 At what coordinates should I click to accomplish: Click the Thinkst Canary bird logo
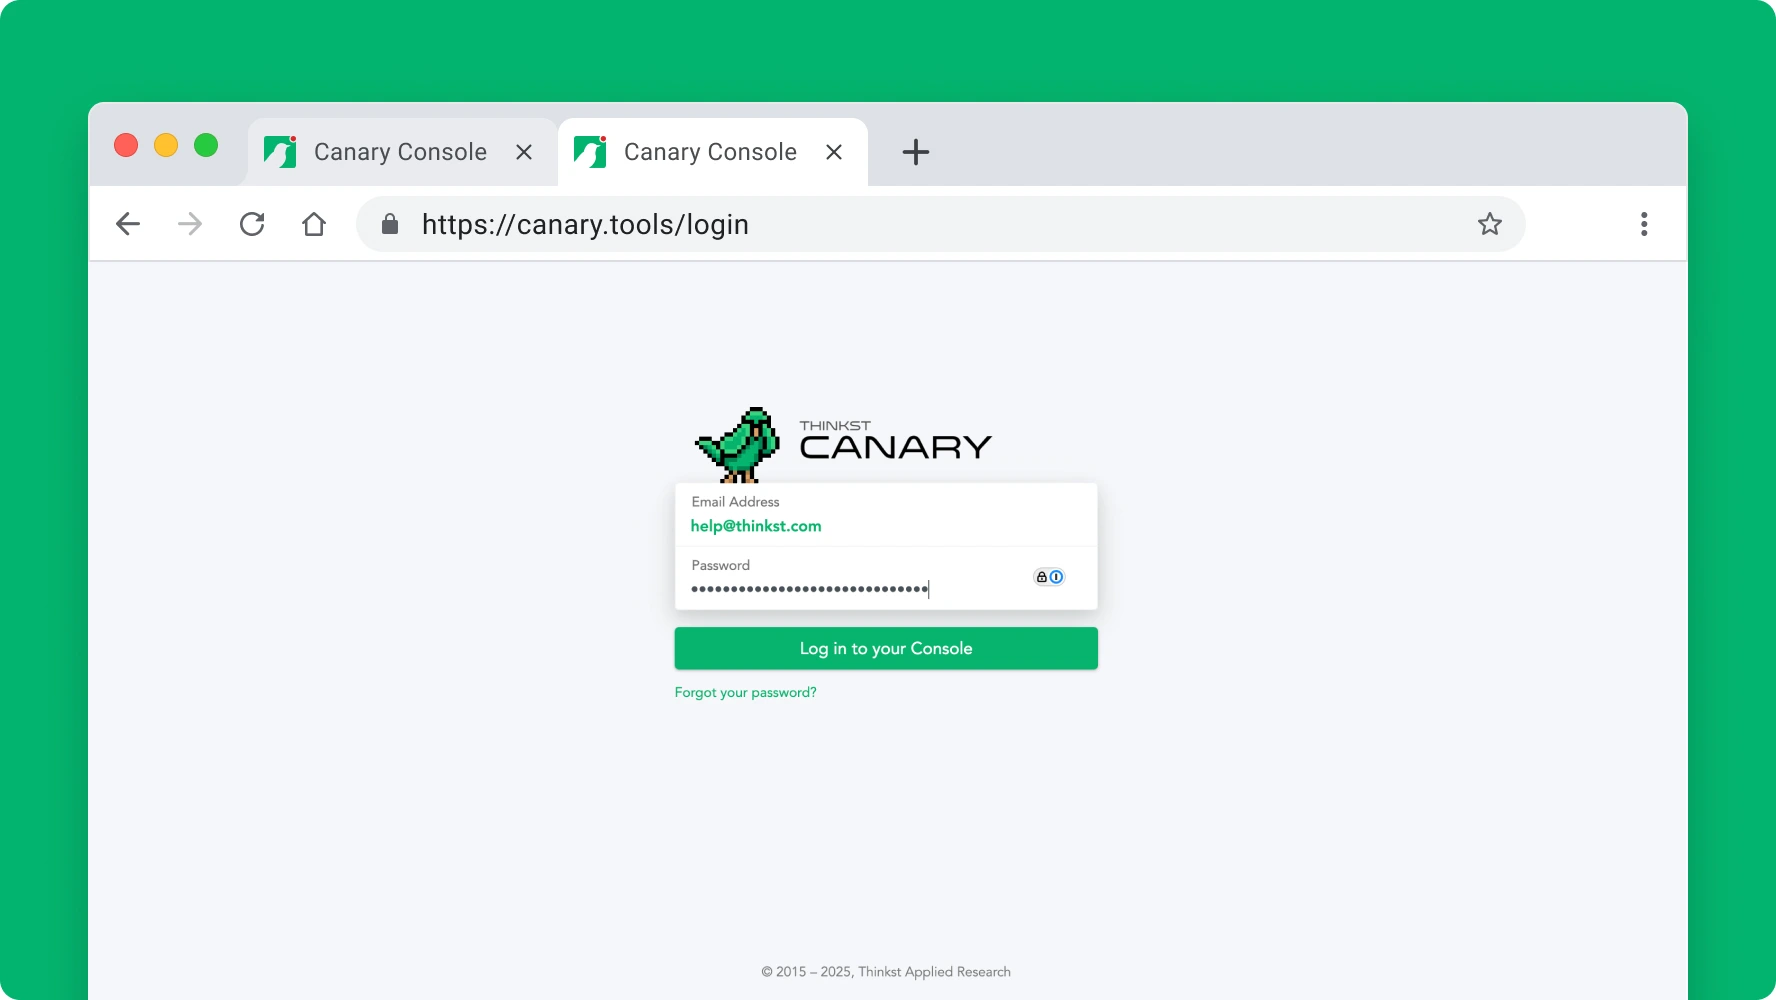(738, 445)
